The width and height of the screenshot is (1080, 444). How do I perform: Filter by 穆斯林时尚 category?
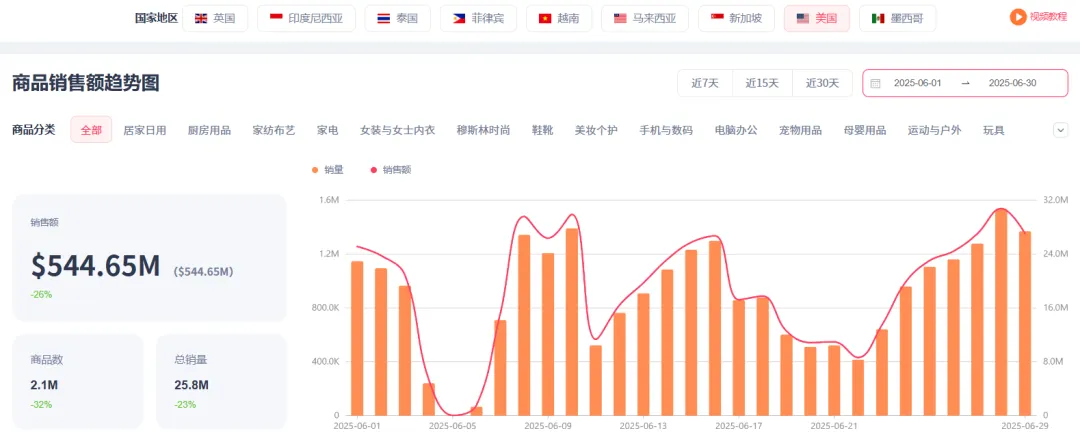pyautogui.click(x=484, y=130)
